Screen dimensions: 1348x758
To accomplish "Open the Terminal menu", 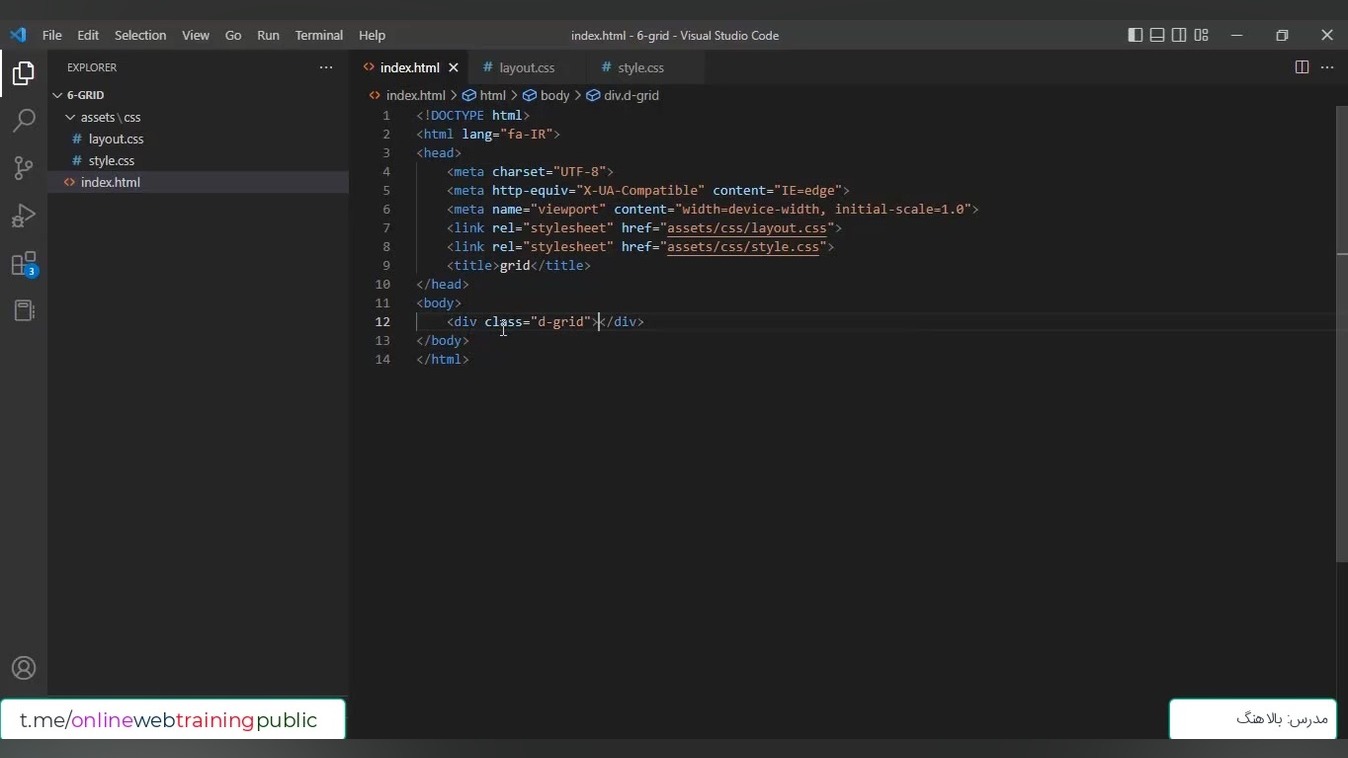I will coord(319,35).
